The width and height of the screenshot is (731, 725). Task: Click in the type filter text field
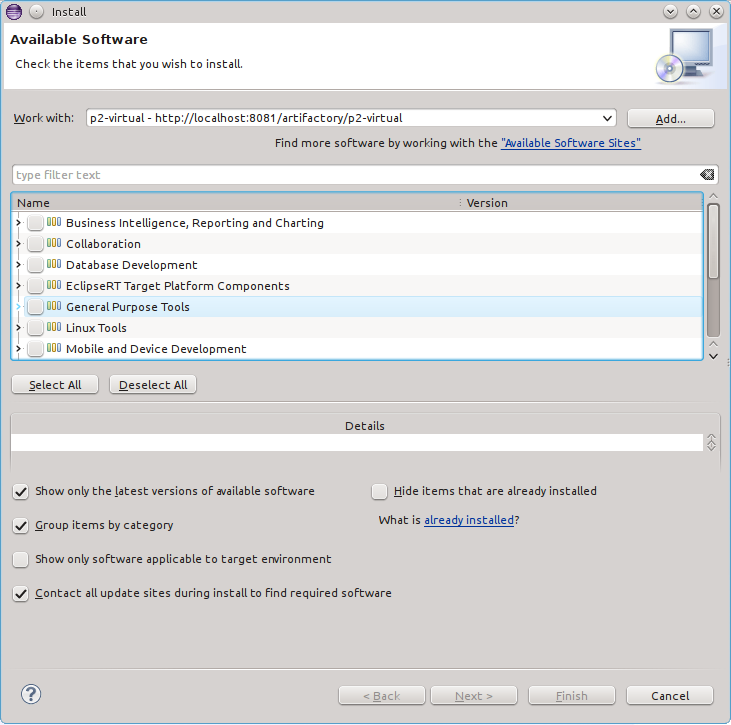(x=357, y=175)
